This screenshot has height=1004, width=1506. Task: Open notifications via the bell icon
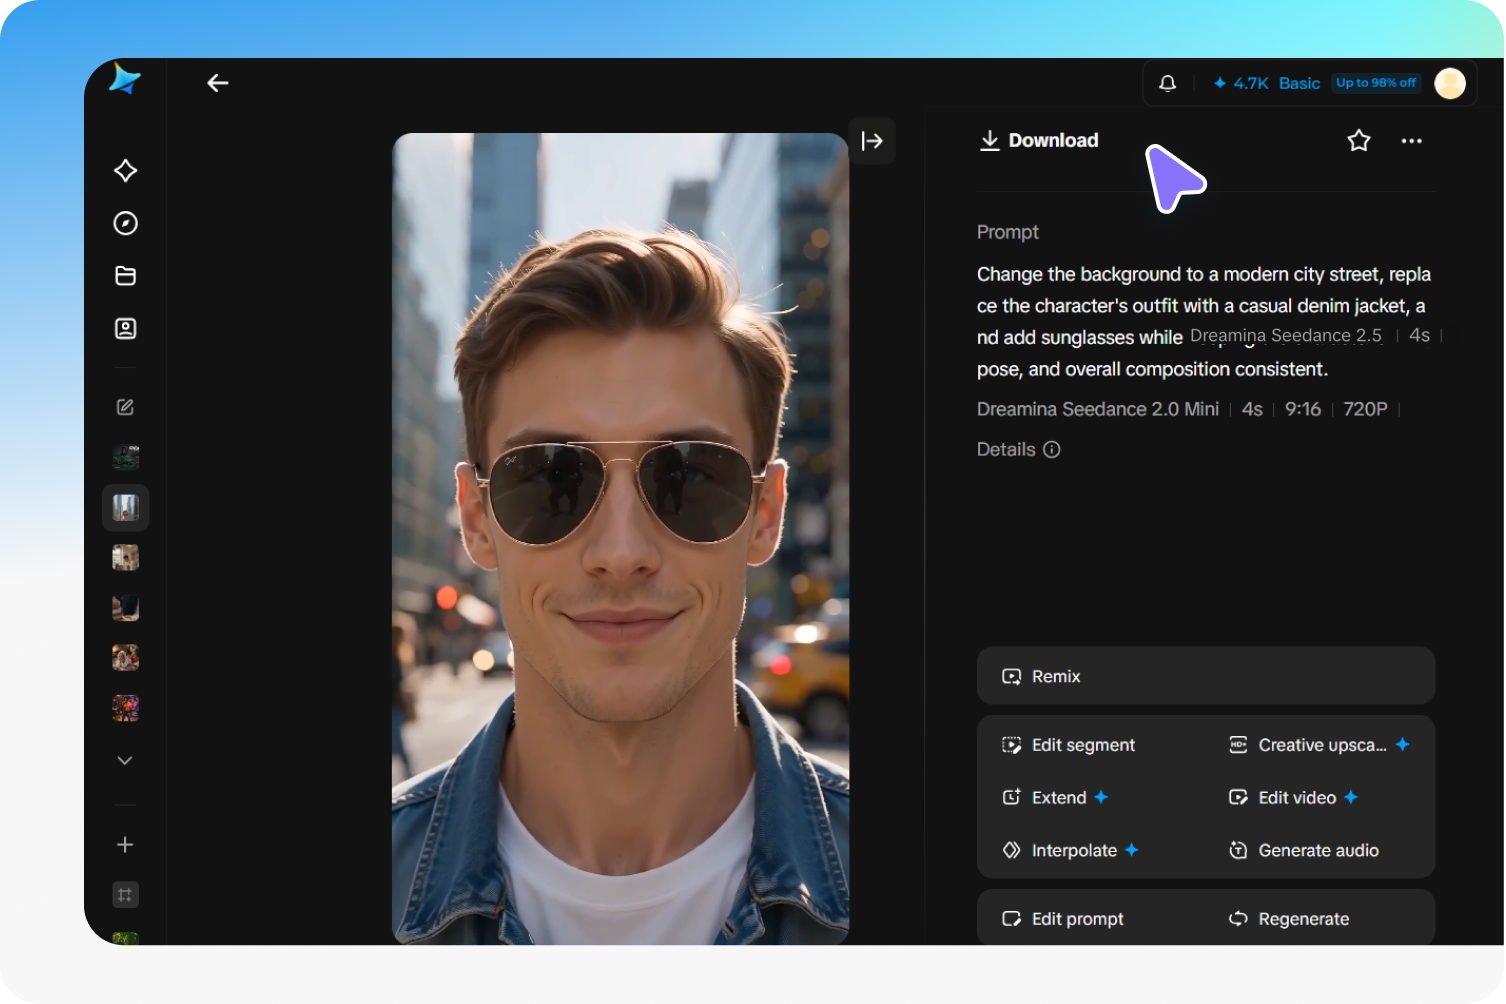[x=1167, y=83]
